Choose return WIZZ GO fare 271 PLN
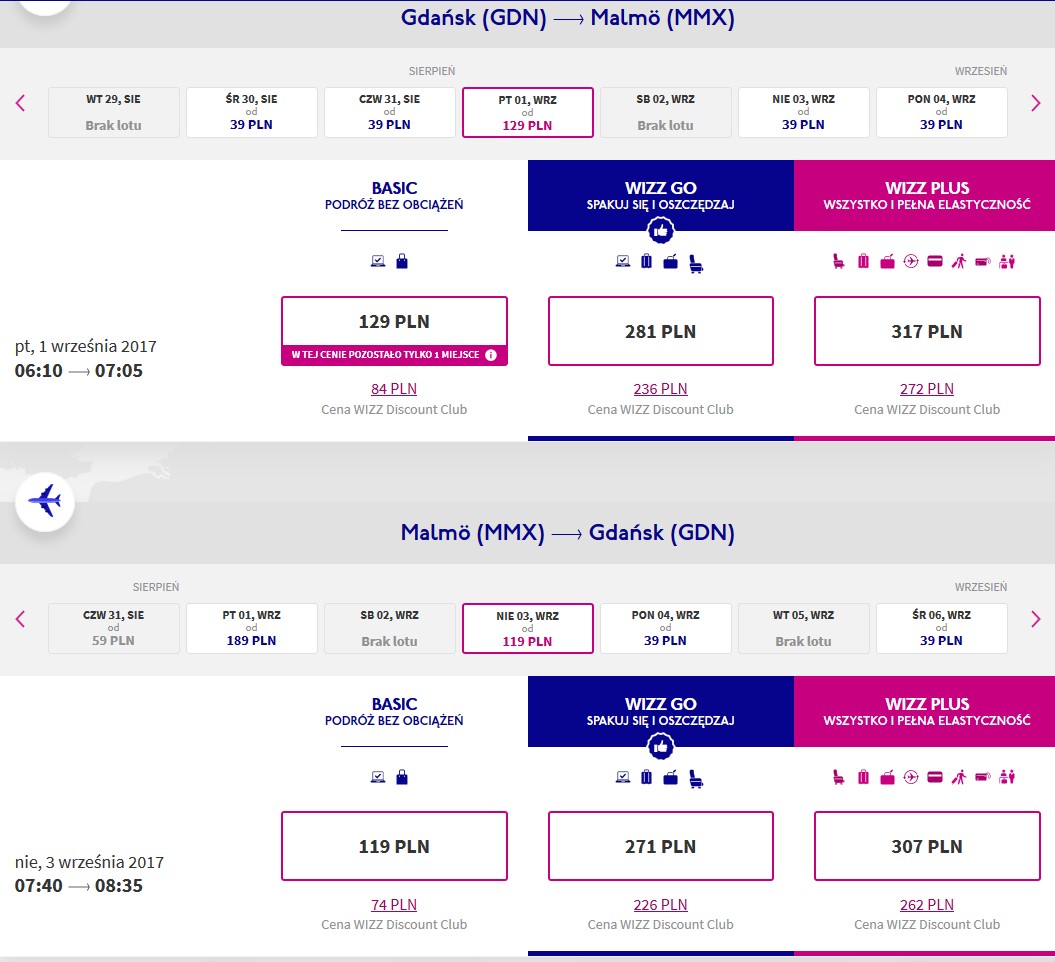The width and height of the screenshot is (1055, 962). (x=661, y=846)
